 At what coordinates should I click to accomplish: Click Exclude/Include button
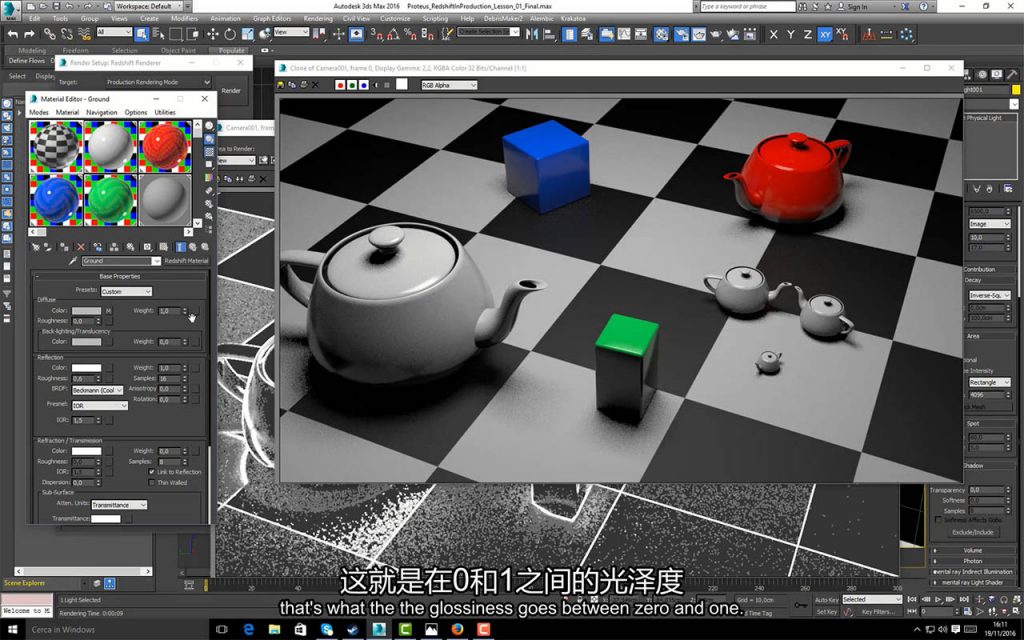972,532
